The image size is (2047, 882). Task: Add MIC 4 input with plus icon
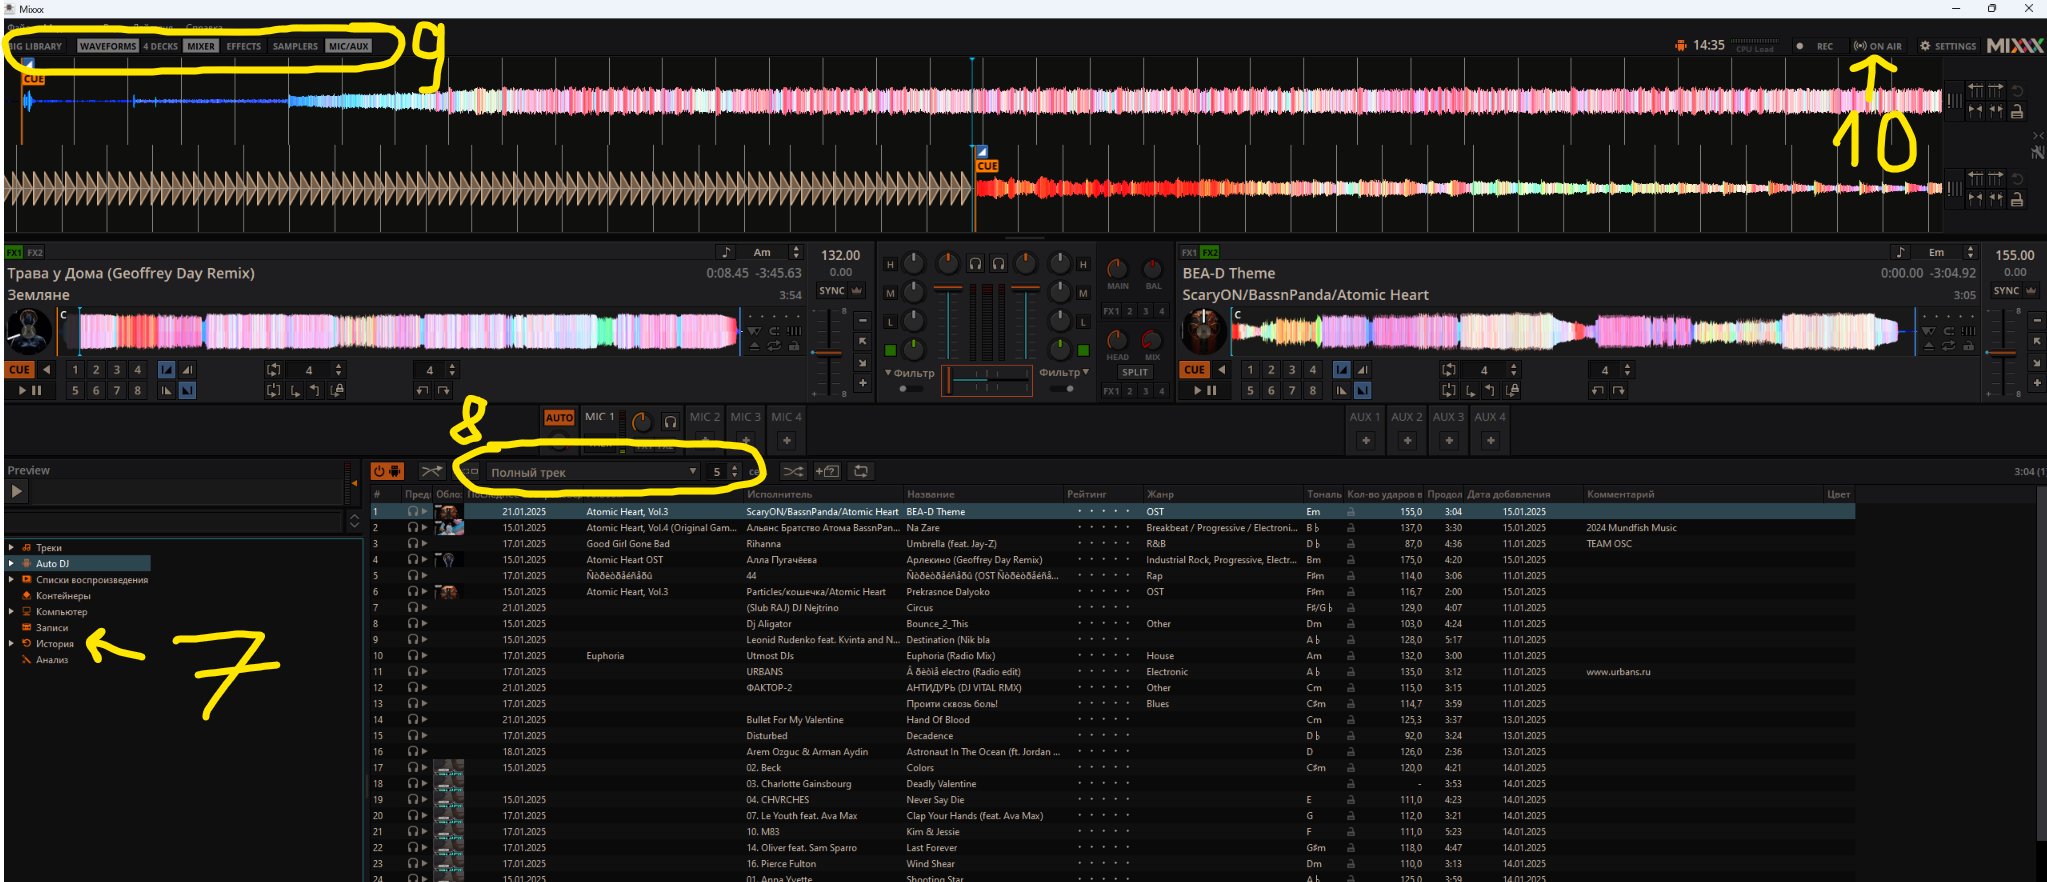787,440
